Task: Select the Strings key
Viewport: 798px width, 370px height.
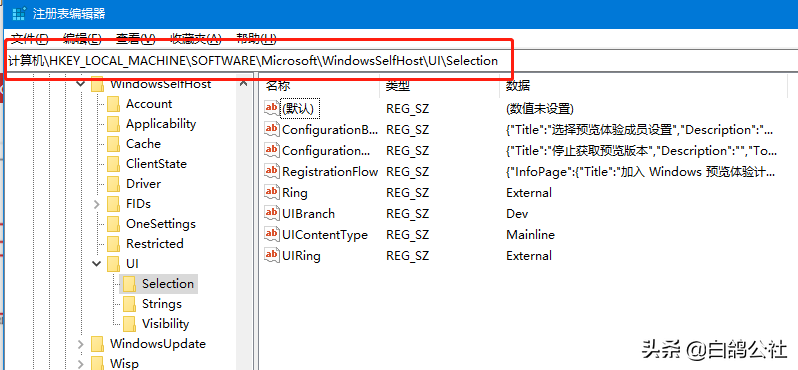Action: [162, 304]
